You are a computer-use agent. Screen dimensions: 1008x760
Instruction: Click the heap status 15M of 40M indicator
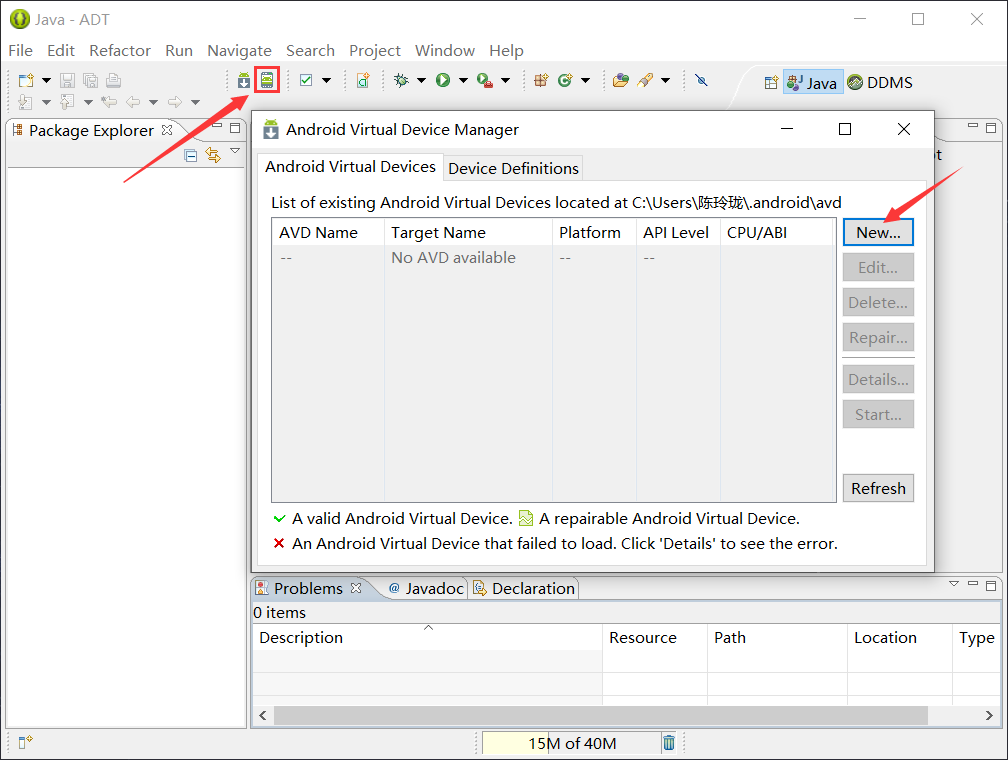click(x=572, y=743)
